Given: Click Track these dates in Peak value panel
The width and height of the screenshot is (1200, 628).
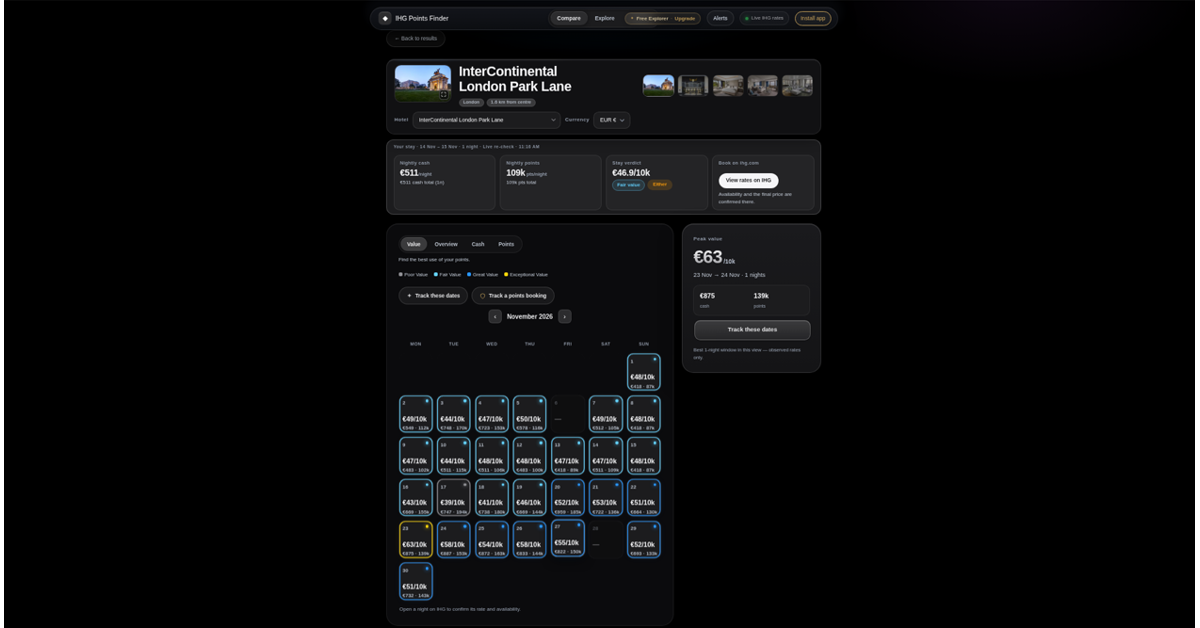Looking at the screenshot, I should coord(752,330).
